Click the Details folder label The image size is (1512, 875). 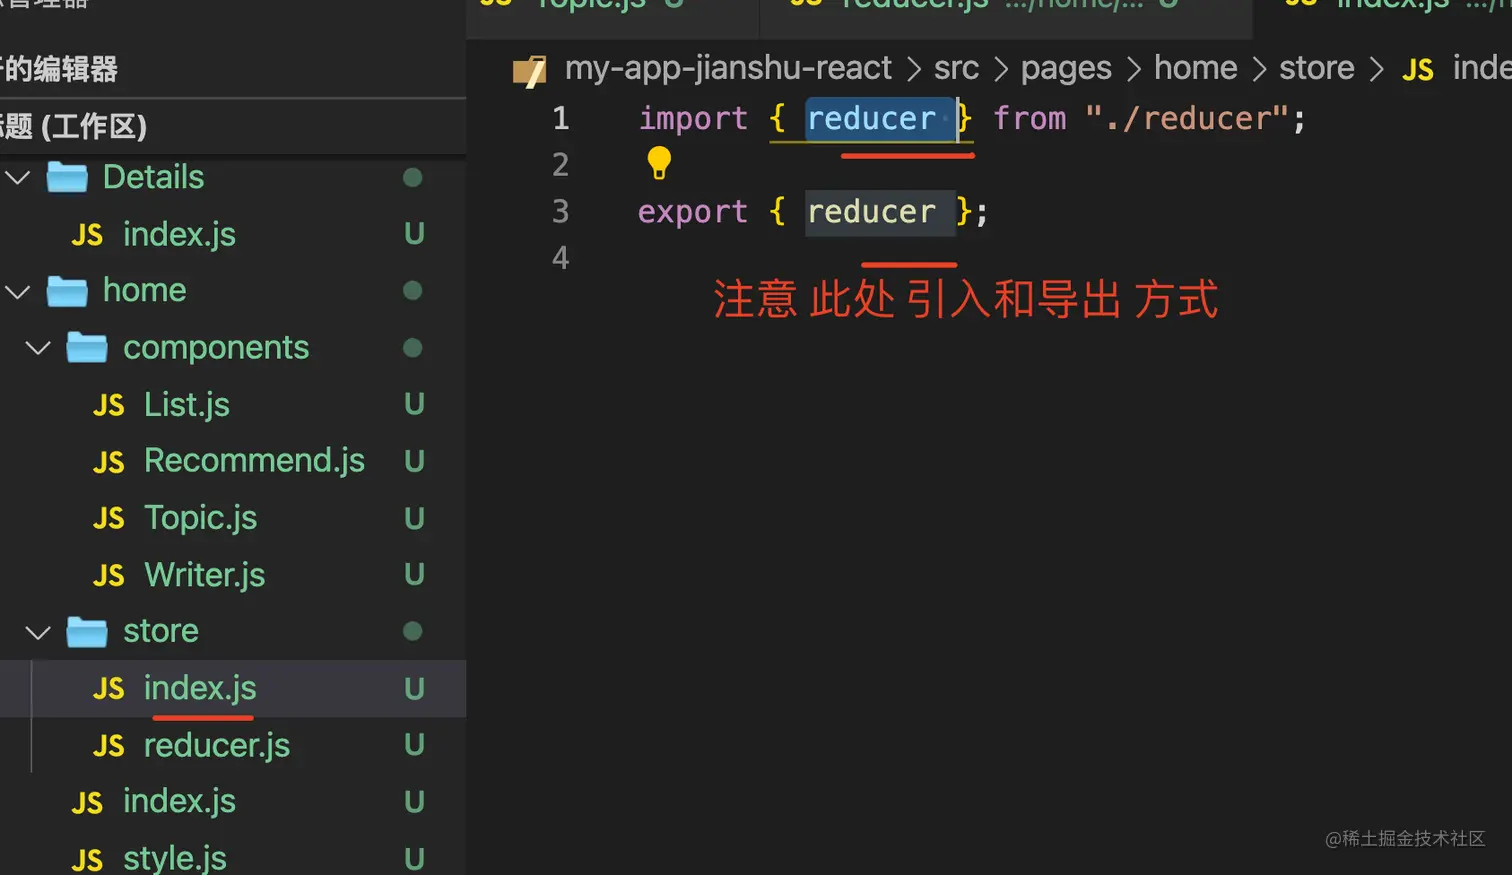pos(153,177)
